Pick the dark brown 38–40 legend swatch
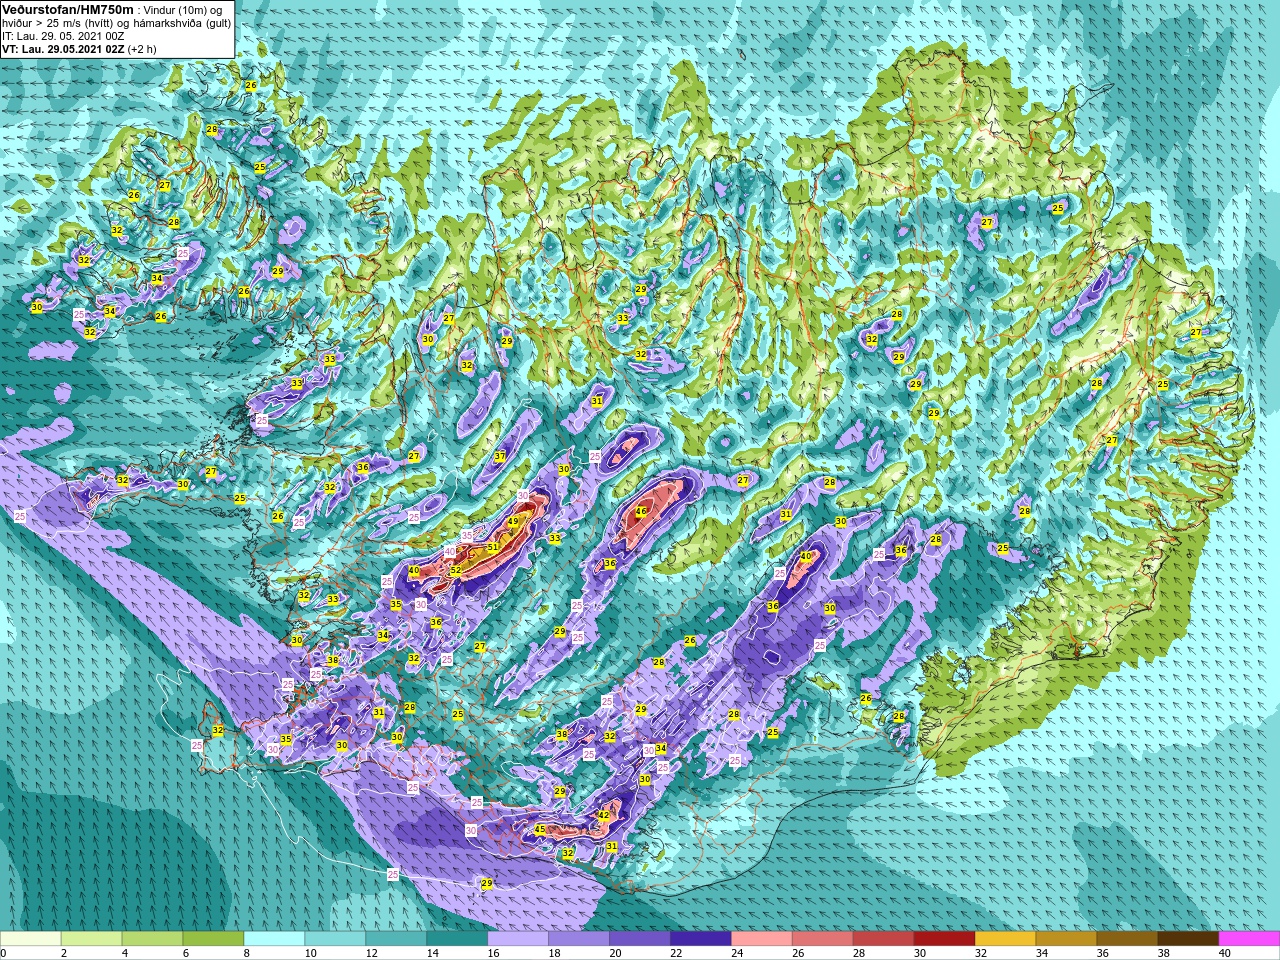Viewport: 1280px width, 960px height. [x=1190, y=939]
